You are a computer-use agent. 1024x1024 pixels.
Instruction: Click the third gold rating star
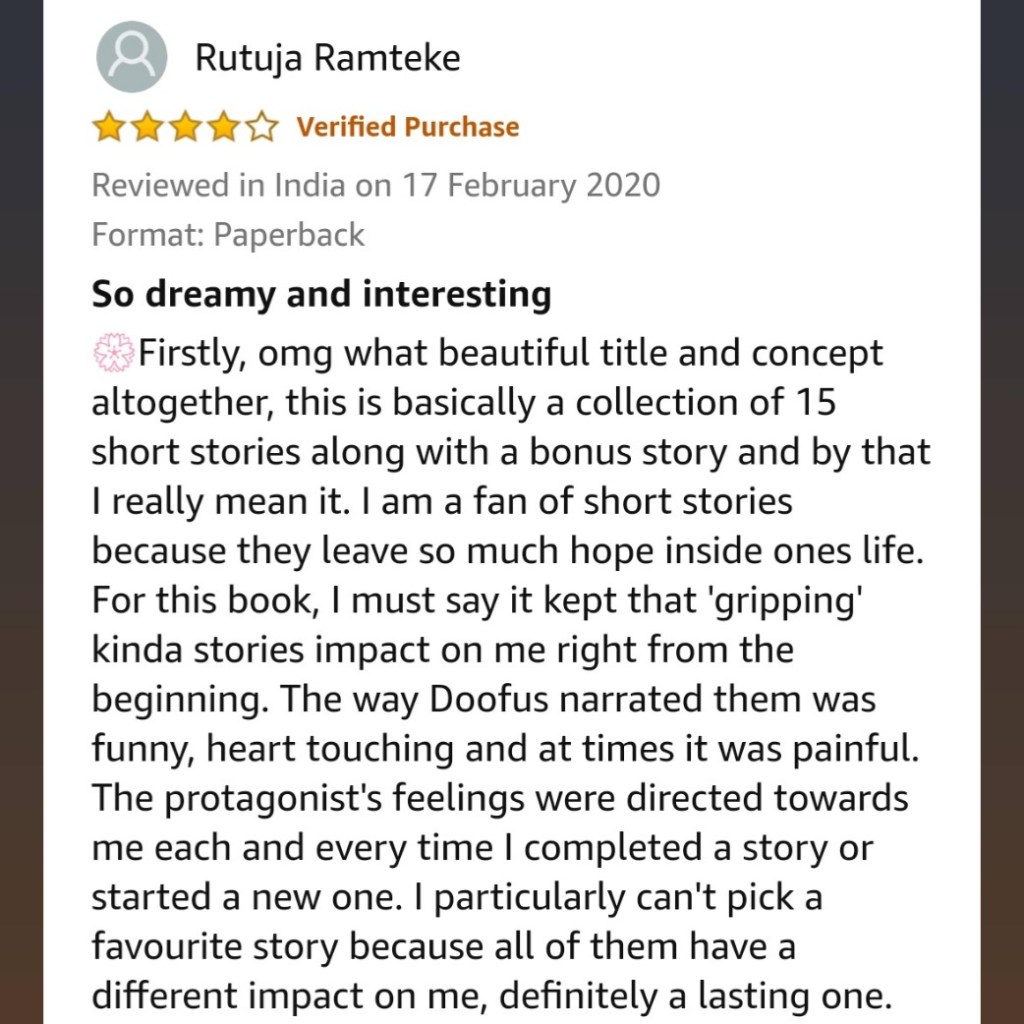tap(184, 128)
